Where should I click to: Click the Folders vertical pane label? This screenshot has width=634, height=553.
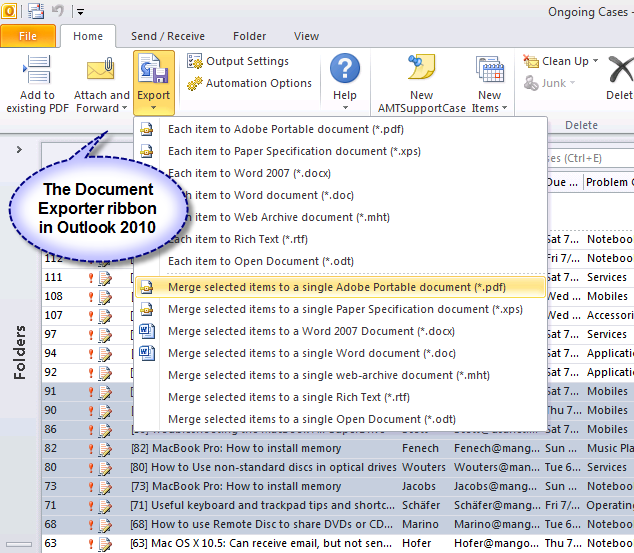pos(19,352)
